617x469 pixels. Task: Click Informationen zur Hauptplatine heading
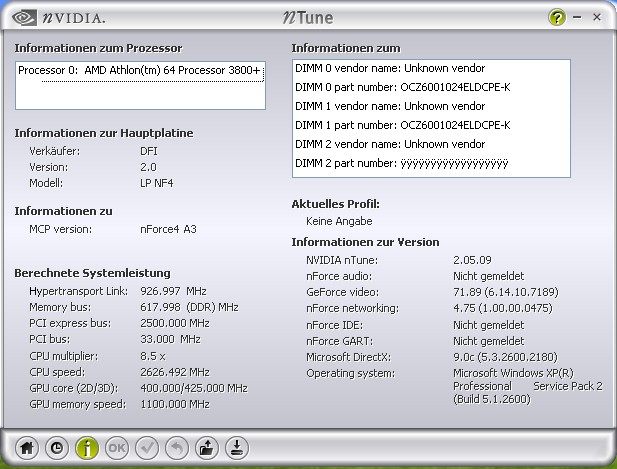tap(104, 133)
